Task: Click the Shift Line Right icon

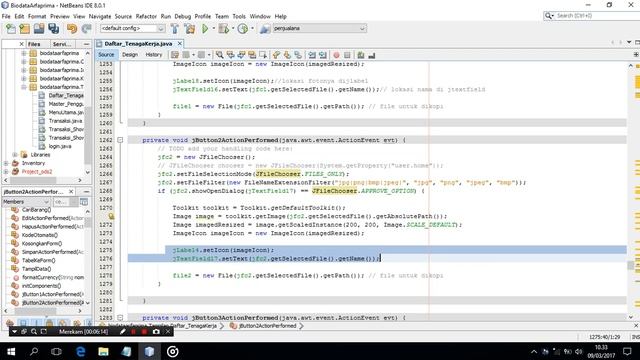Action: [323, 55]
